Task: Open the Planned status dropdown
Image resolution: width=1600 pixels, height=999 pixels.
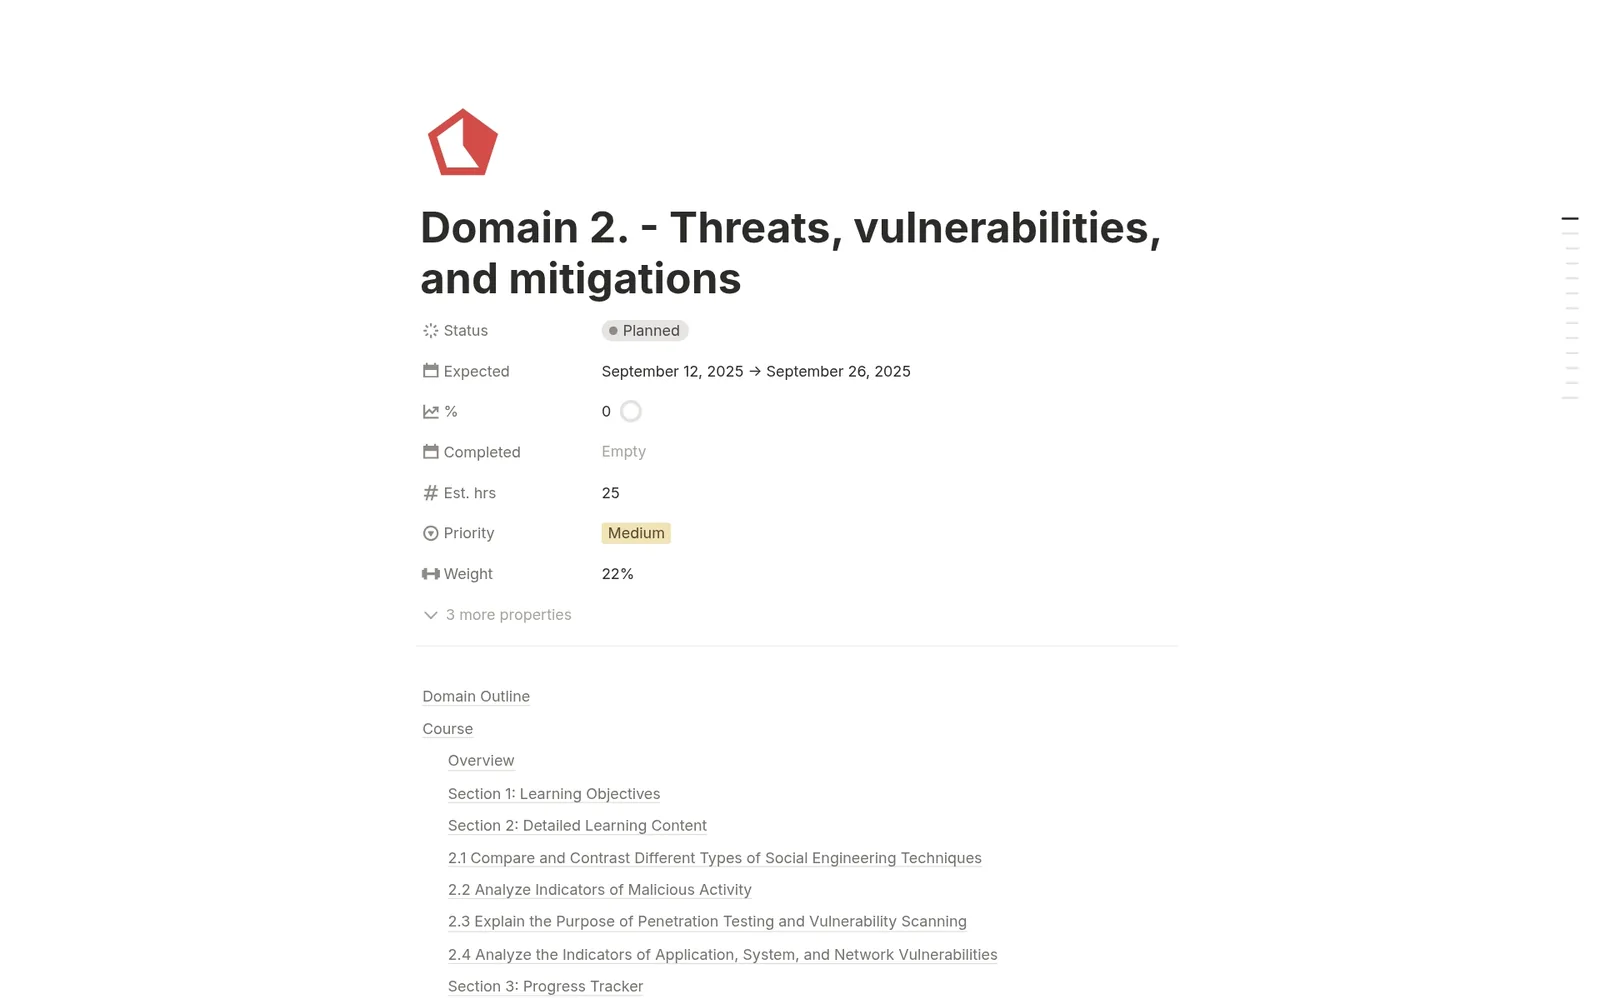Action: (645, 331)
